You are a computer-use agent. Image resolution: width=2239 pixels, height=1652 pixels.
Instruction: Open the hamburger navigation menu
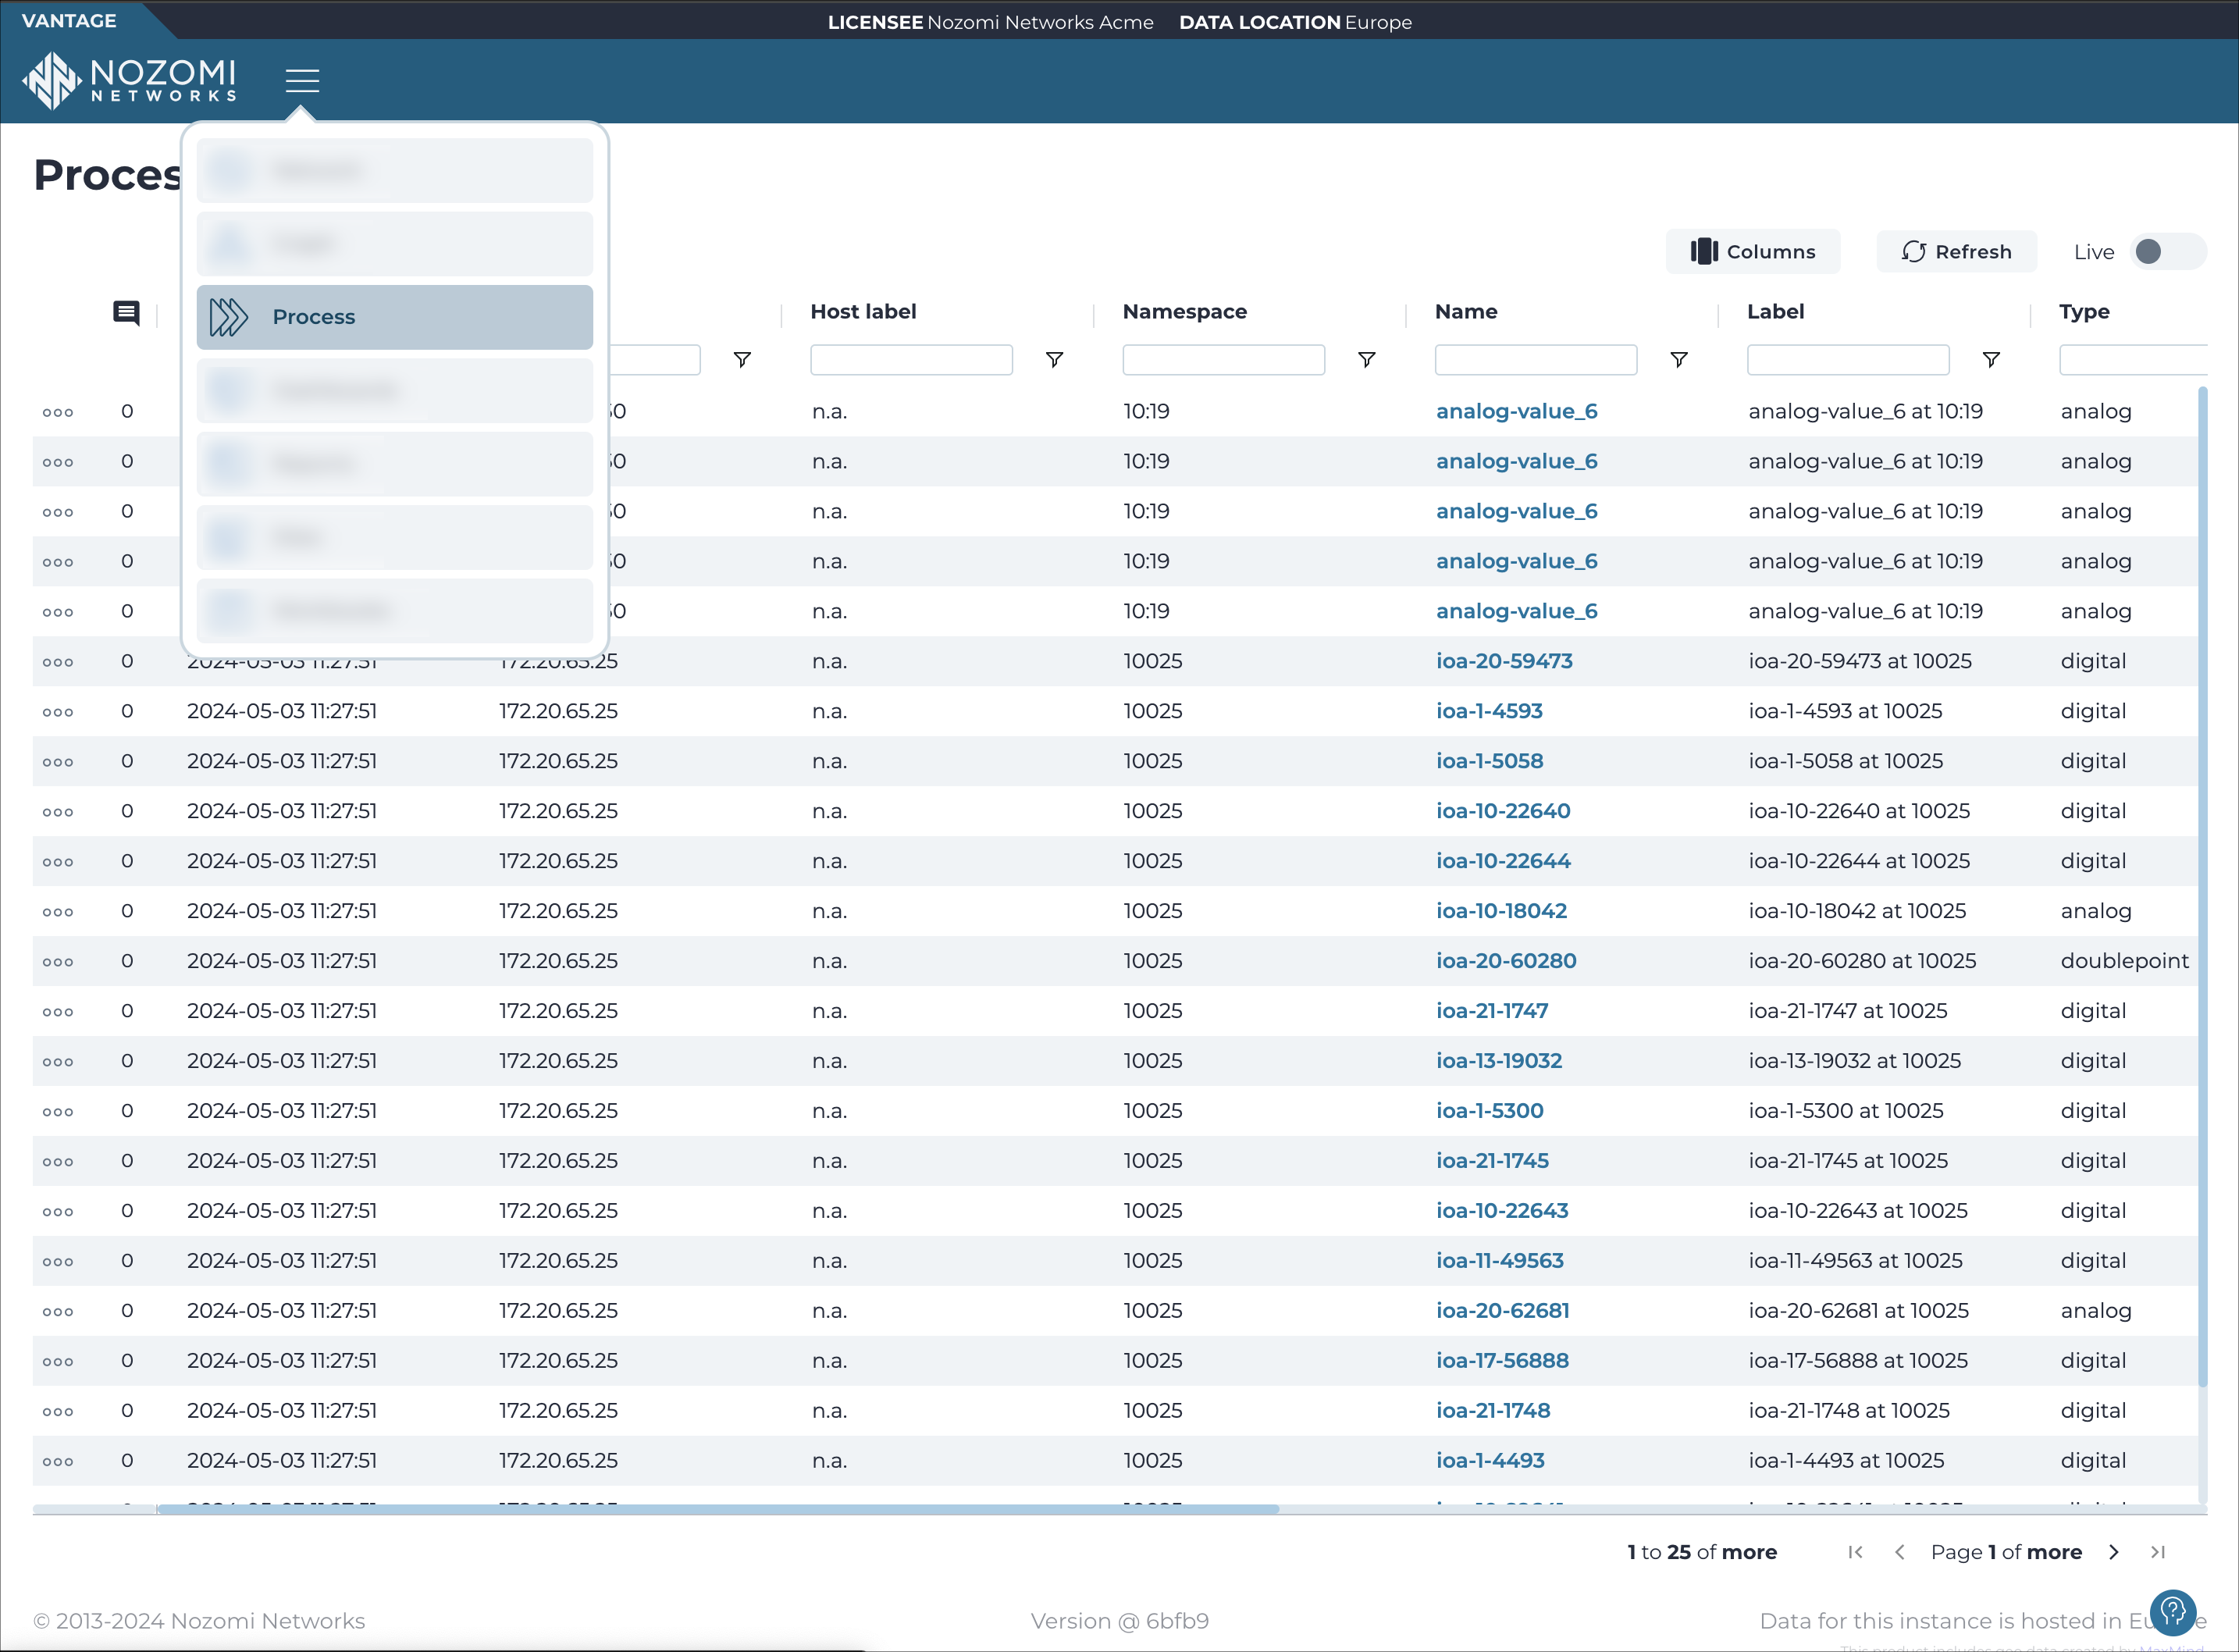(x=302, y=80)
